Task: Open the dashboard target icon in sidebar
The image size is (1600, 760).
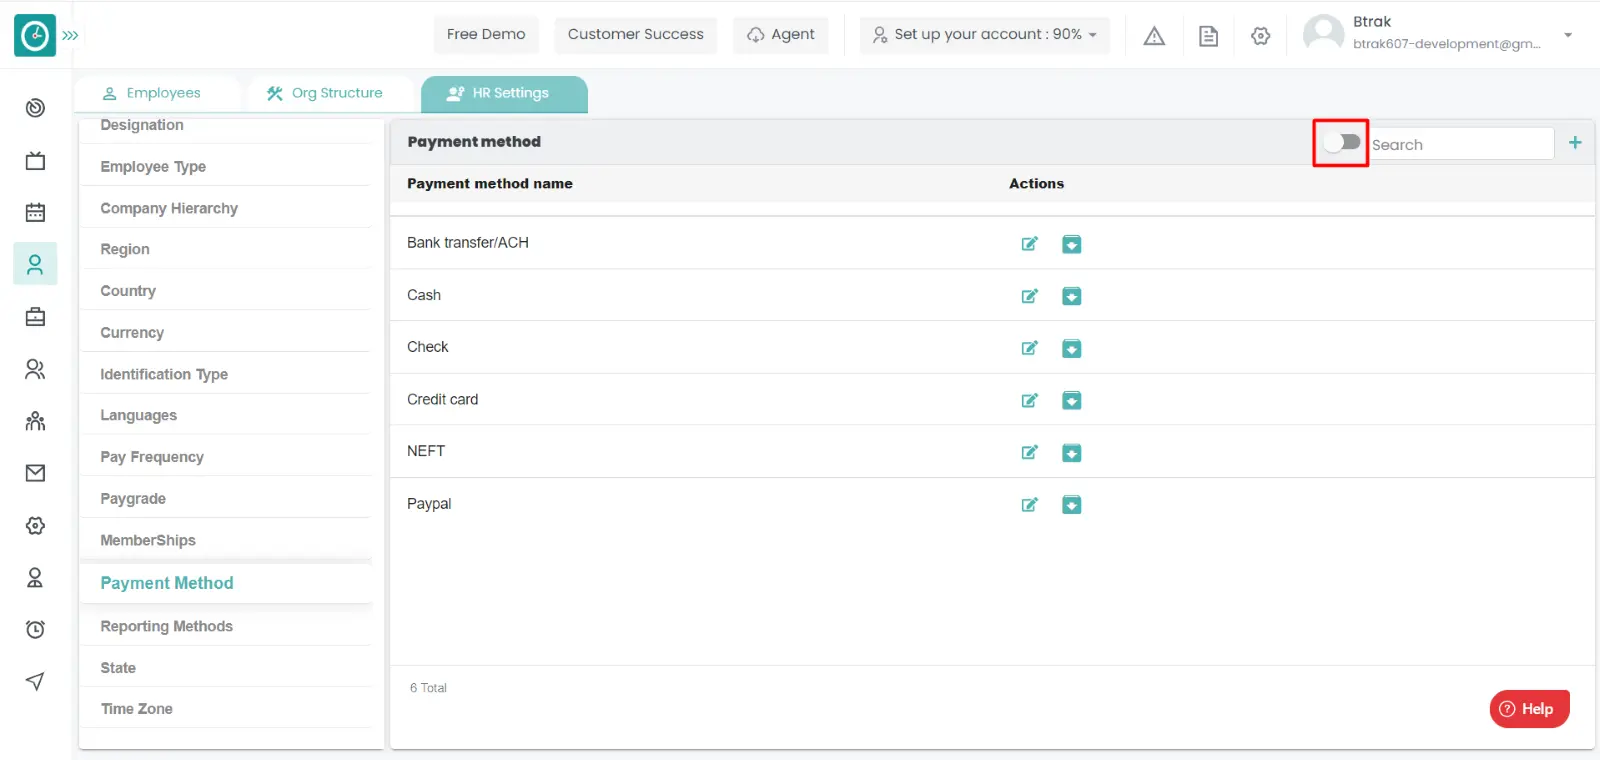Action: point(35,108)
